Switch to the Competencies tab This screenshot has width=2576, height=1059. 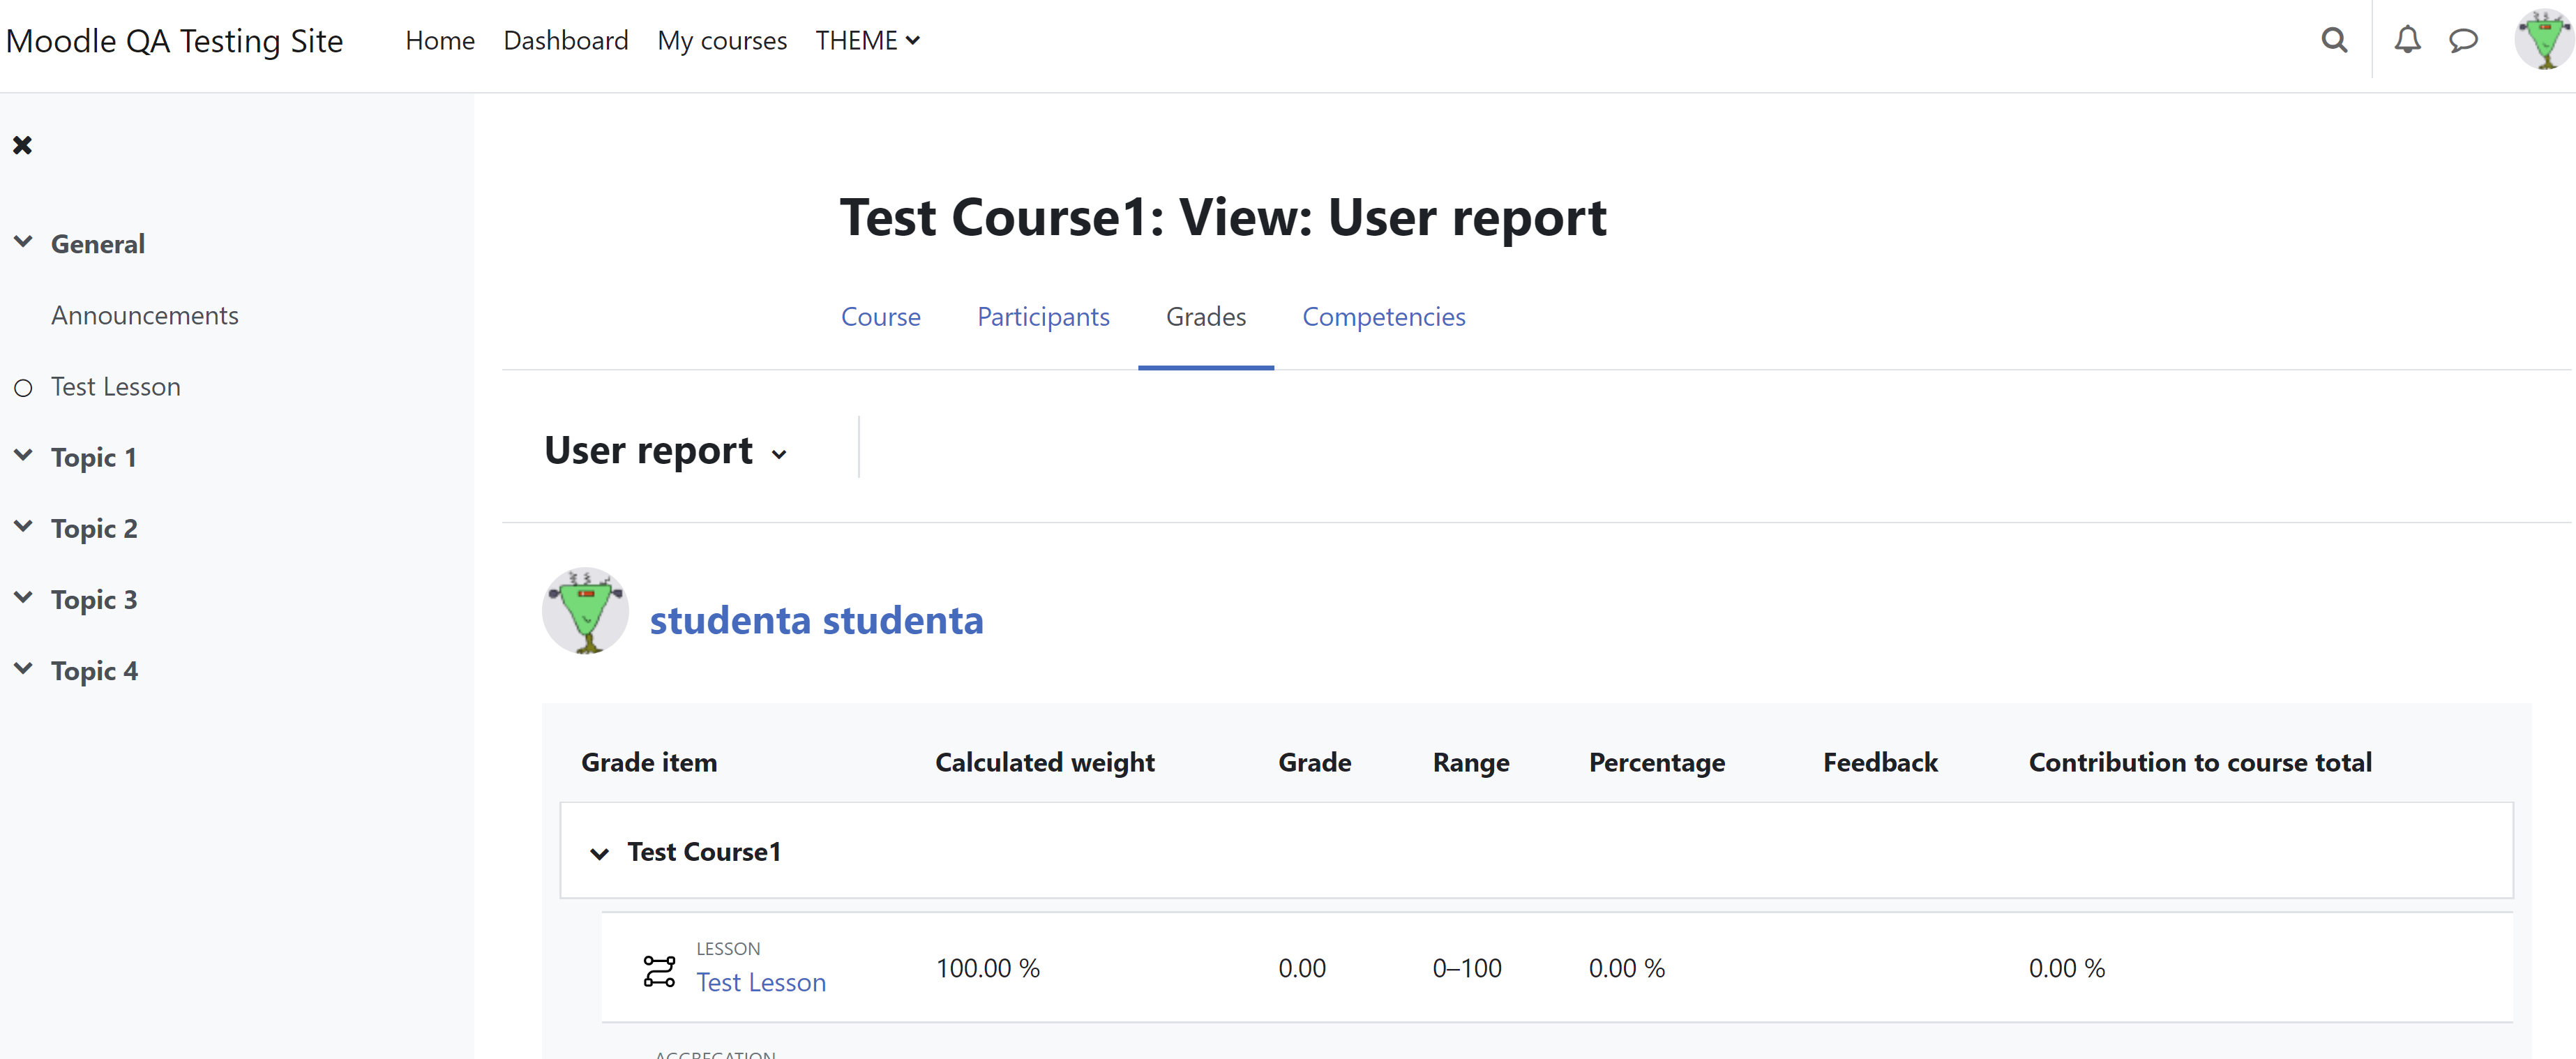coord(1384,317)
